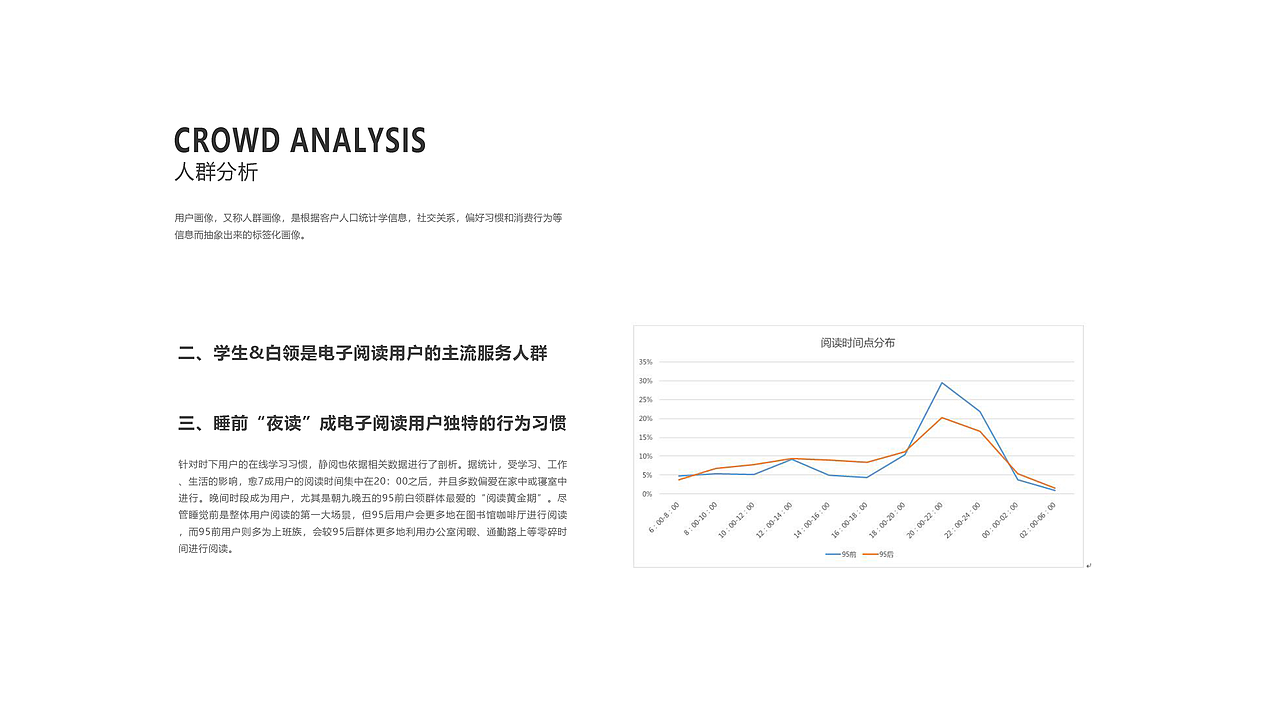Click the 'CROWD ANALYSIS' heading
Image resolution: width=1280 pixels, height=726 pixels.
tap(300, 140)
